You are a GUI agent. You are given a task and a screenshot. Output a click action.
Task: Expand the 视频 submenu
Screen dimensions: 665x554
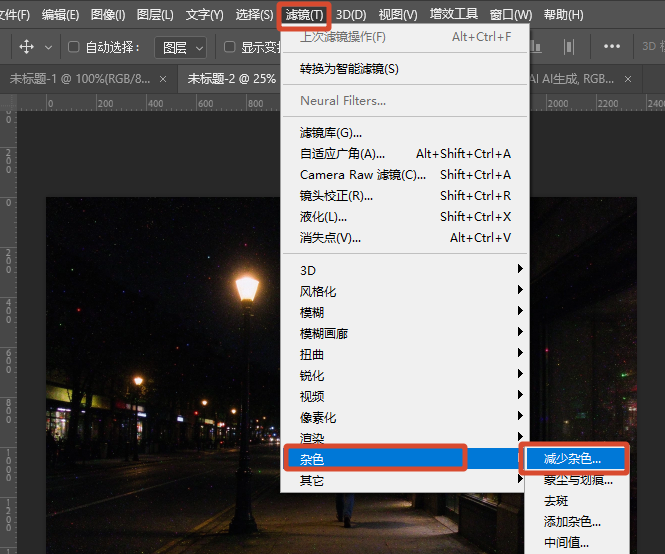click(x=405, y=396)
